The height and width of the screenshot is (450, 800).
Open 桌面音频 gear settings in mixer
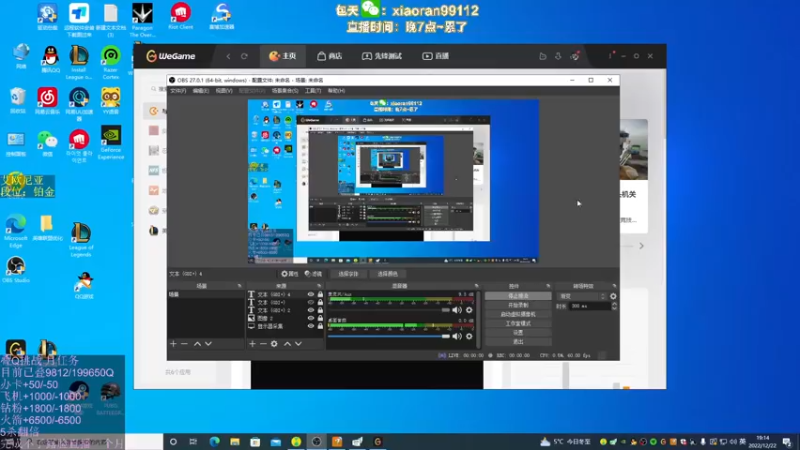469,336
